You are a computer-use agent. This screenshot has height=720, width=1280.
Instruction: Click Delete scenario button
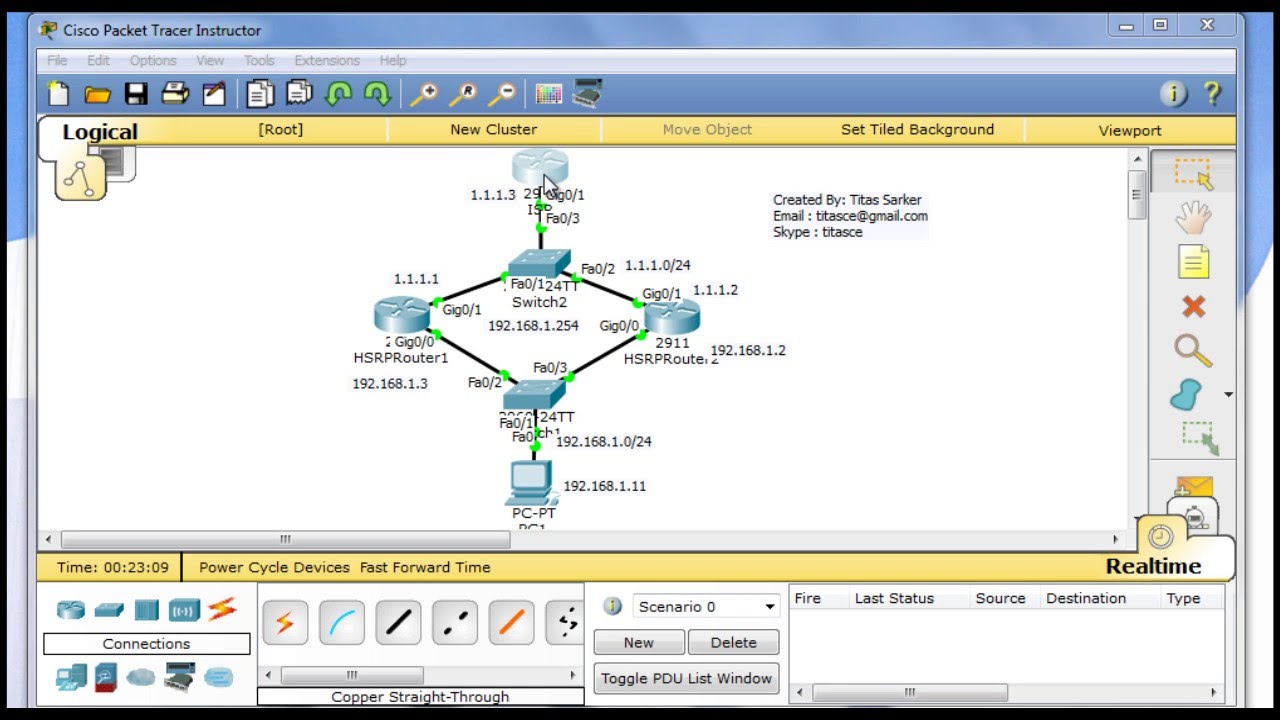734,642
